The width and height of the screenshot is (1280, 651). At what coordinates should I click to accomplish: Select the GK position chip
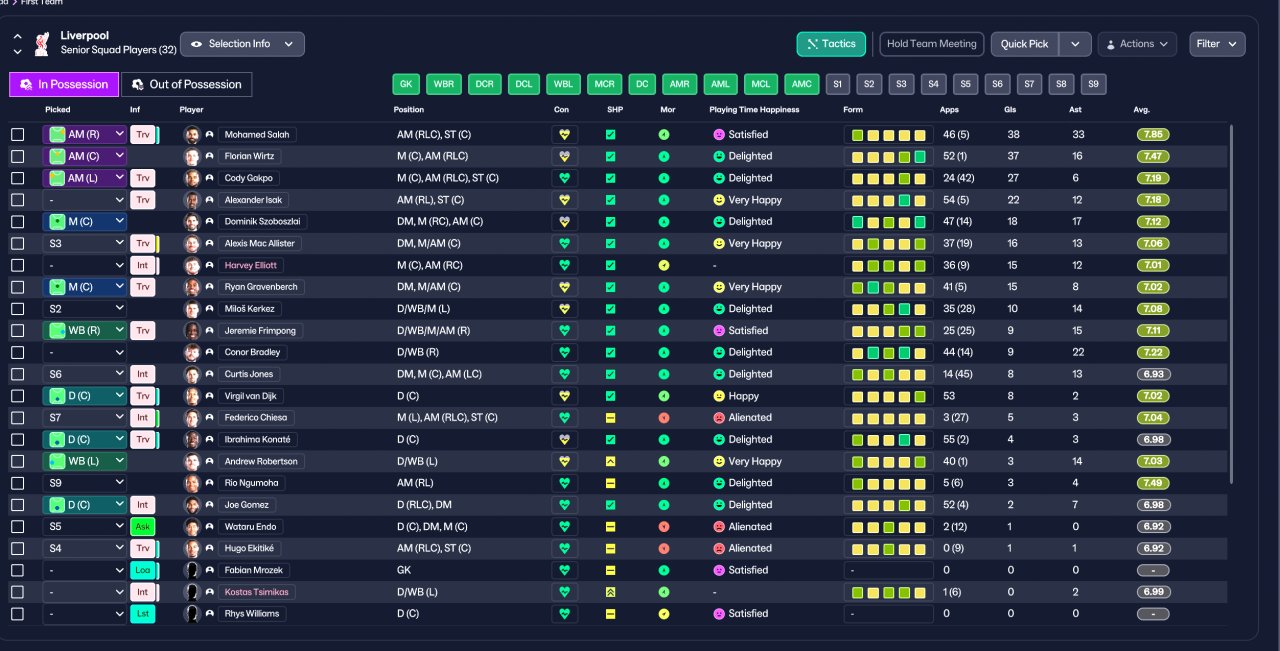pos(406,84)
